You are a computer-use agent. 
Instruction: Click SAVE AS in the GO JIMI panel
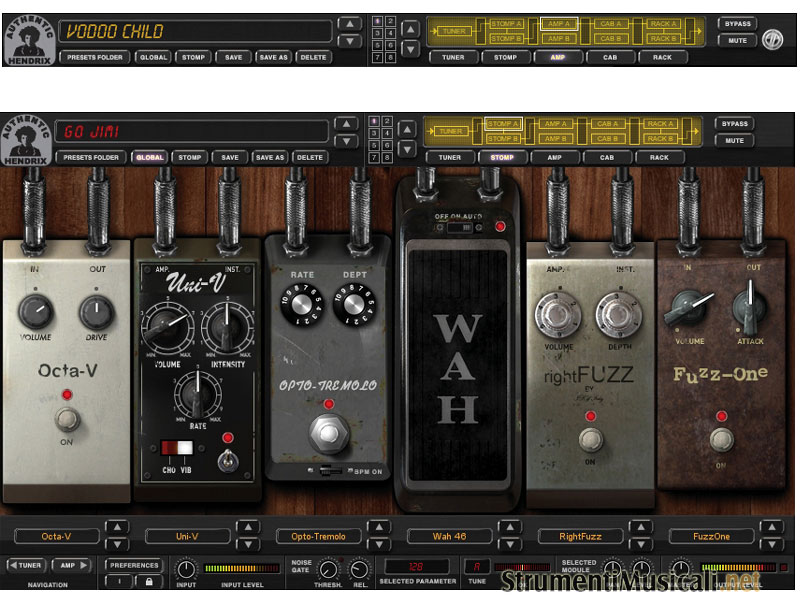pyautogui.click(x=269, y=157)
